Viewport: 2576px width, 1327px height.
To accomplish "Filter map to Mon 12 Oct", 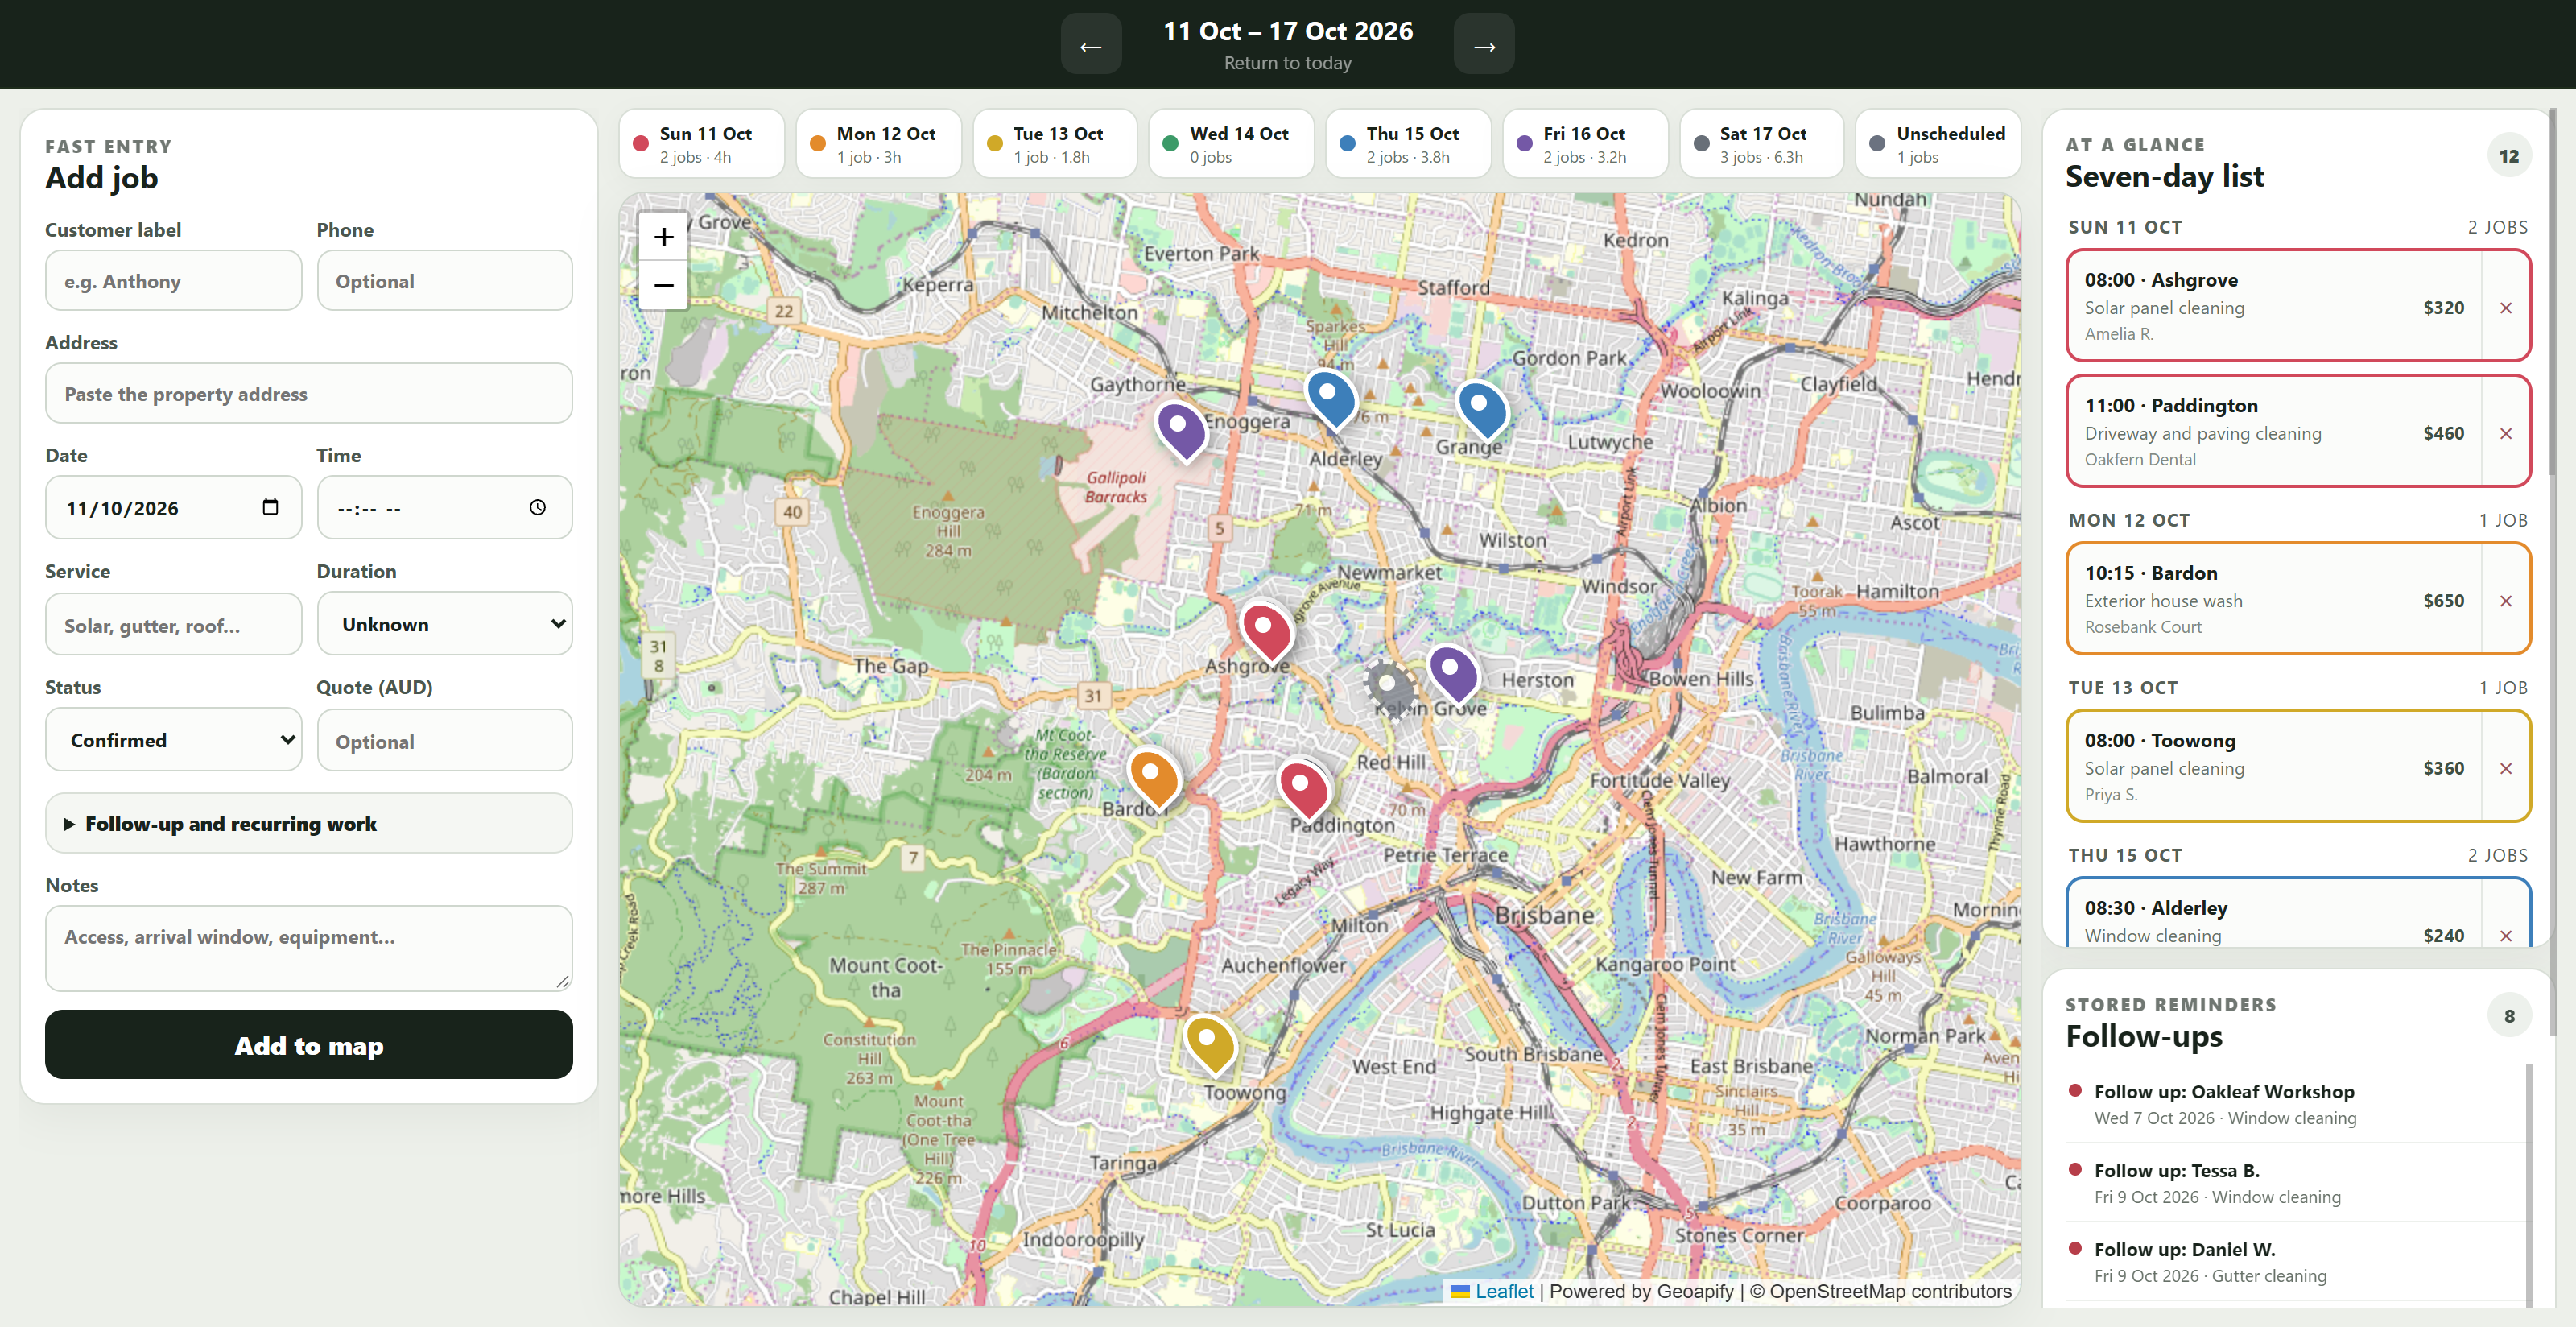I will pyautogui.click(x=878, y=144).
